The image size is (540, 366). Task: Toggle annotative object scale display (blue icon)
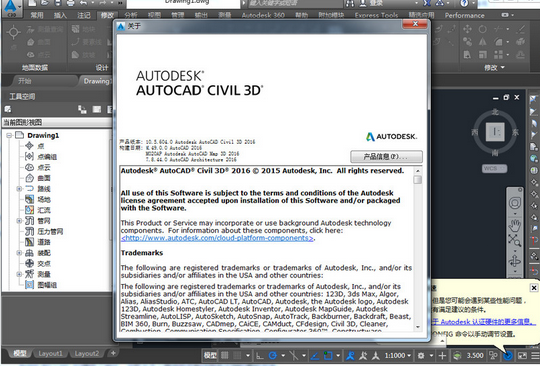[351, 355]
